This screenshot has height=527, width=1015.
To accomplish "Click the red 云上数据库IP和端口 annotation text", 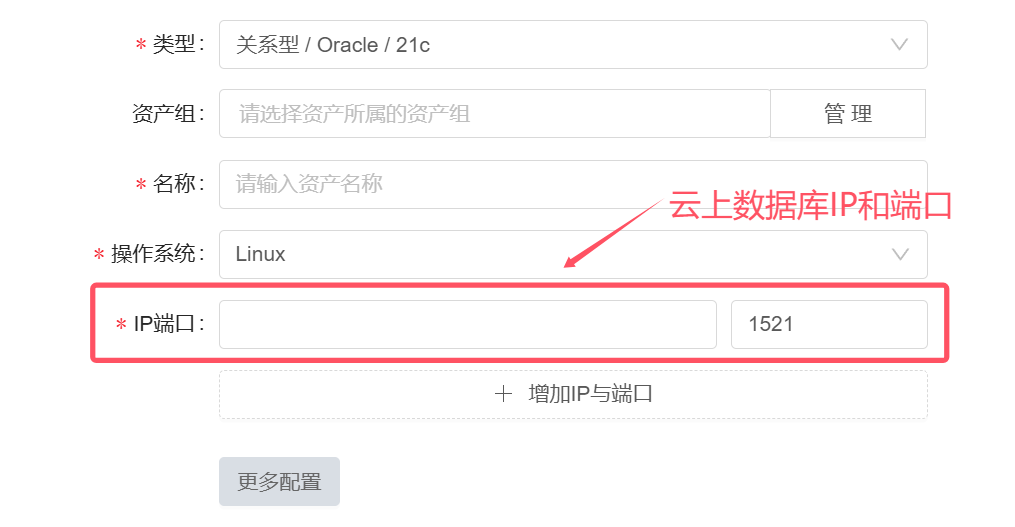I will tap(810, 206).
